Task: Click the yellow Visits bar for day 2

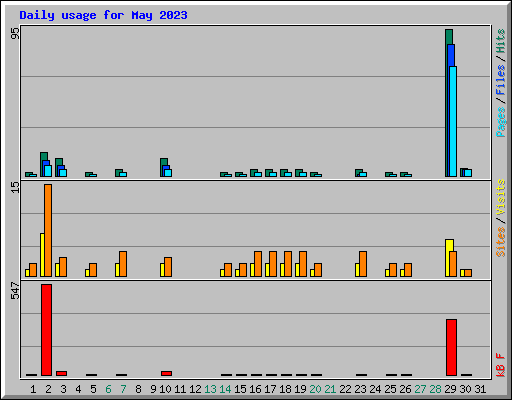Action: [x=42, y=255]
